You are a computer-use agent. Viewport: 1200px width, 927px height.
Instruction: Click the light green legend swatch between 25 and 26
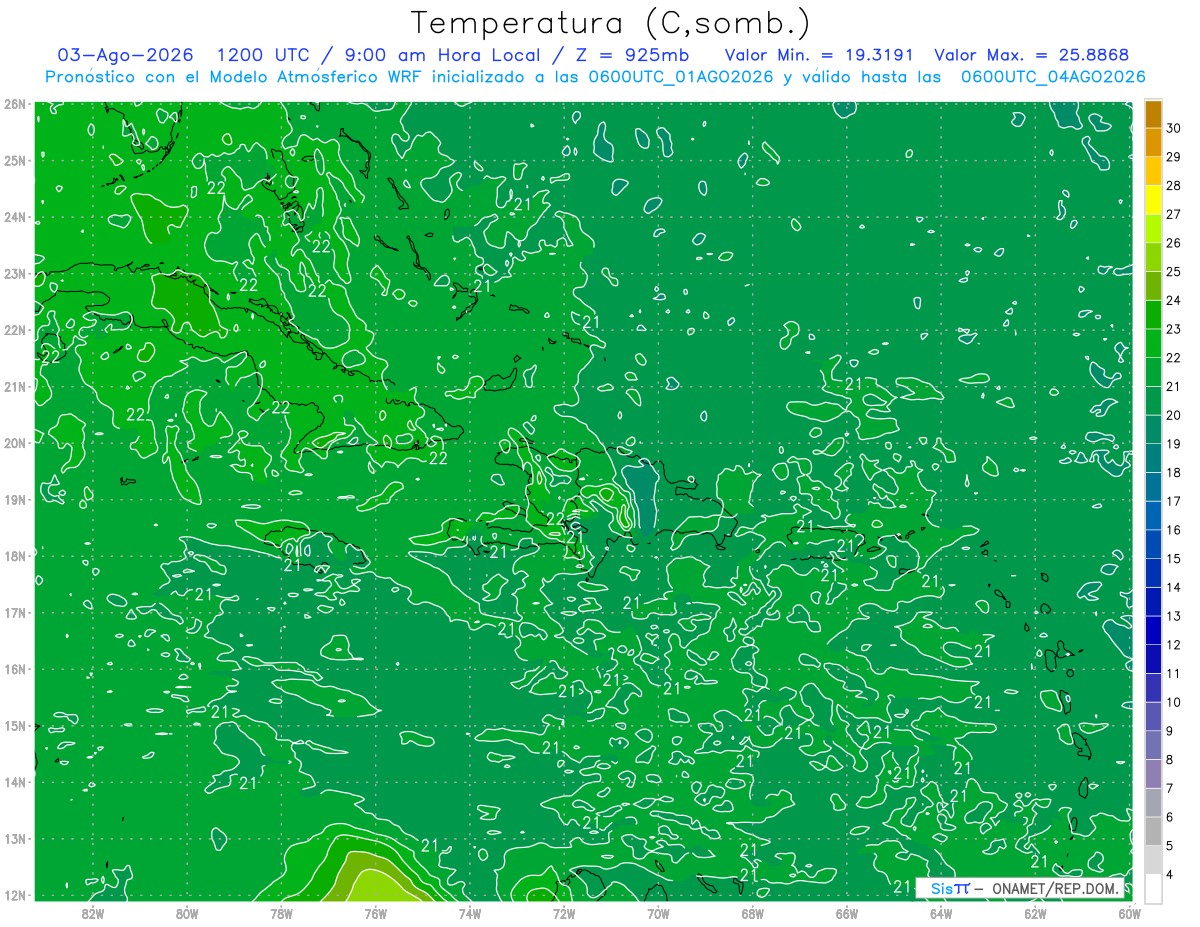[x=1153, y=257]
